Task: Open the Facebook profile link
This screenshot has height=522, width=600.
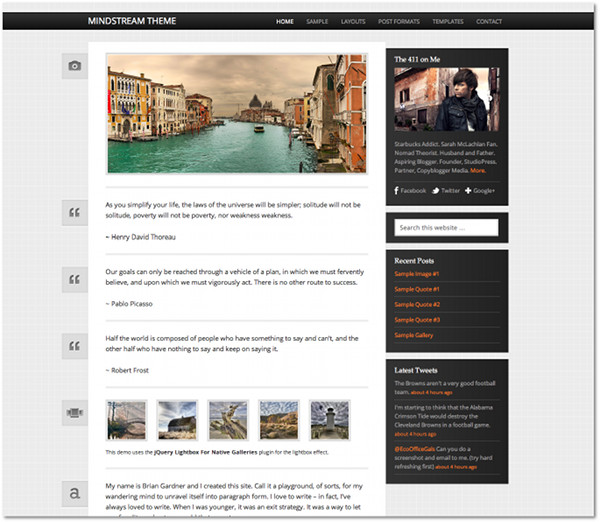Action: tap(410, 191)
